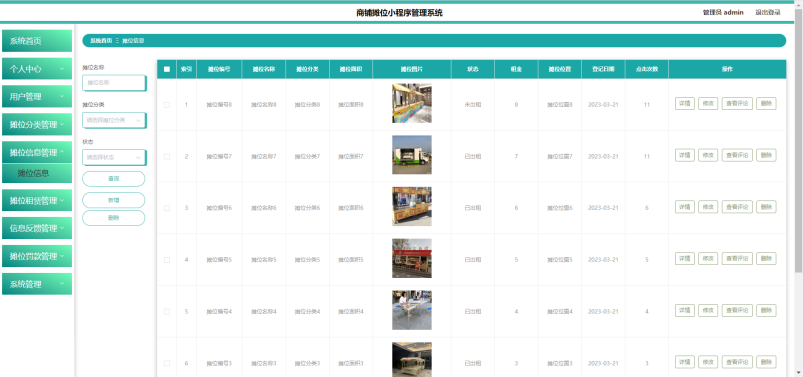The image size is (803, 377).
Task: Click the 新增 add button
Action: click(x=114, y=200)
